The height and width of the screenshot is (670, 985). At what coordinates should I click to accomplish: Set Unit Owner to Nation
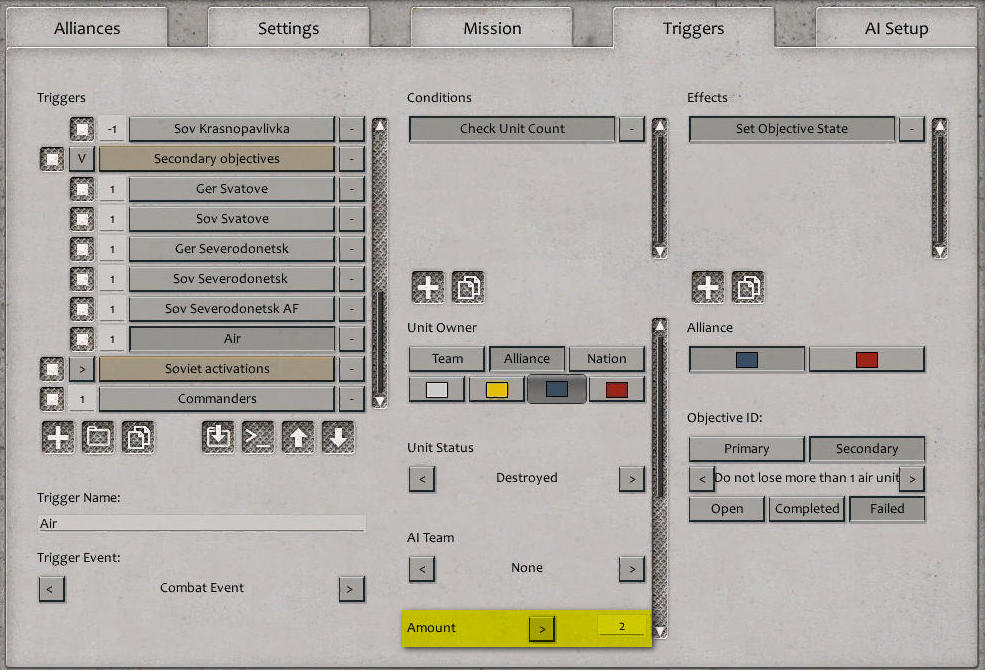[607, 359]
